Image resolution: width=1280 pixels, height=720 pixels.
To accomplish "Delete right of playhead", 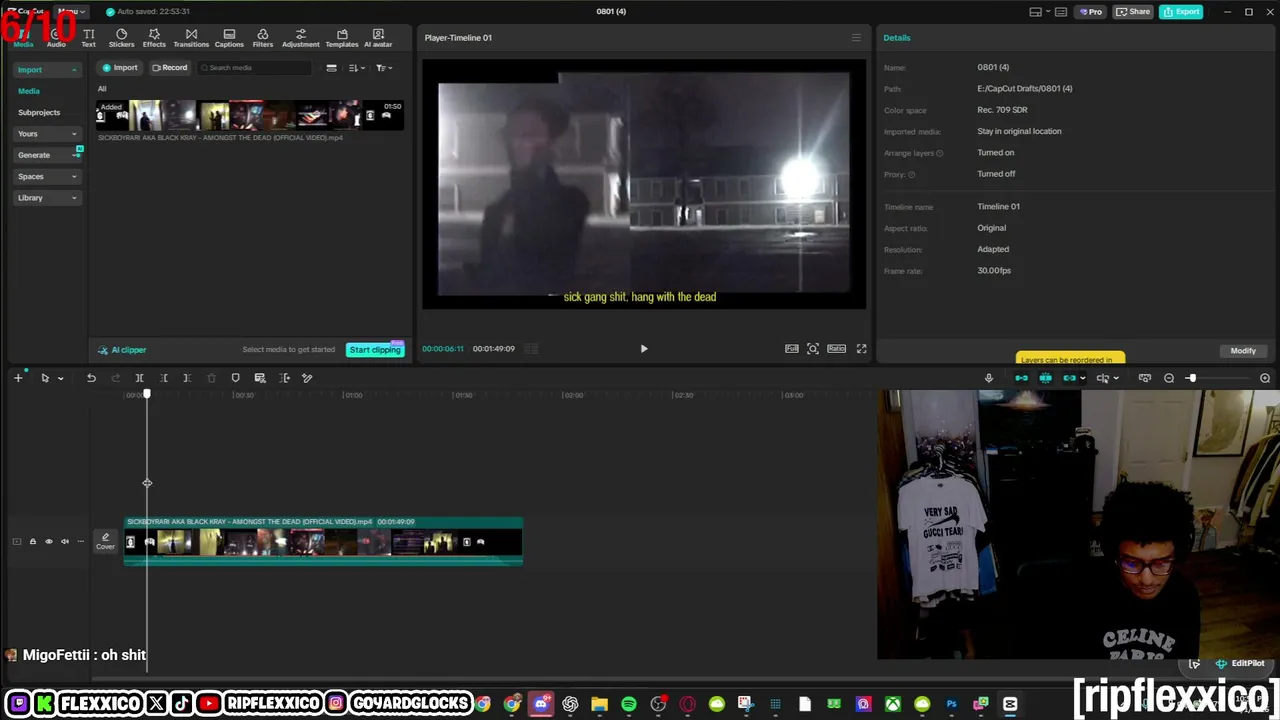I will pyautogui.click(x=187, y=378).
